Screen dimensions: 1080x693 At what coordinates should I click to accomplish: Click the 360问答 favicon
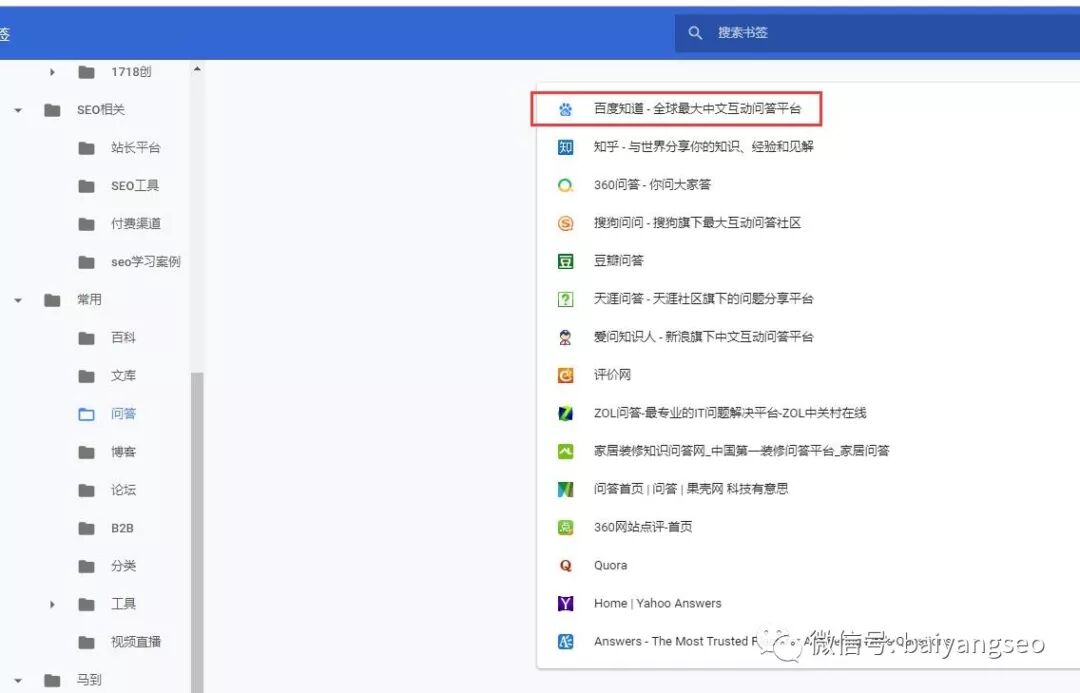pyautogui.click(x=565, y=185)
